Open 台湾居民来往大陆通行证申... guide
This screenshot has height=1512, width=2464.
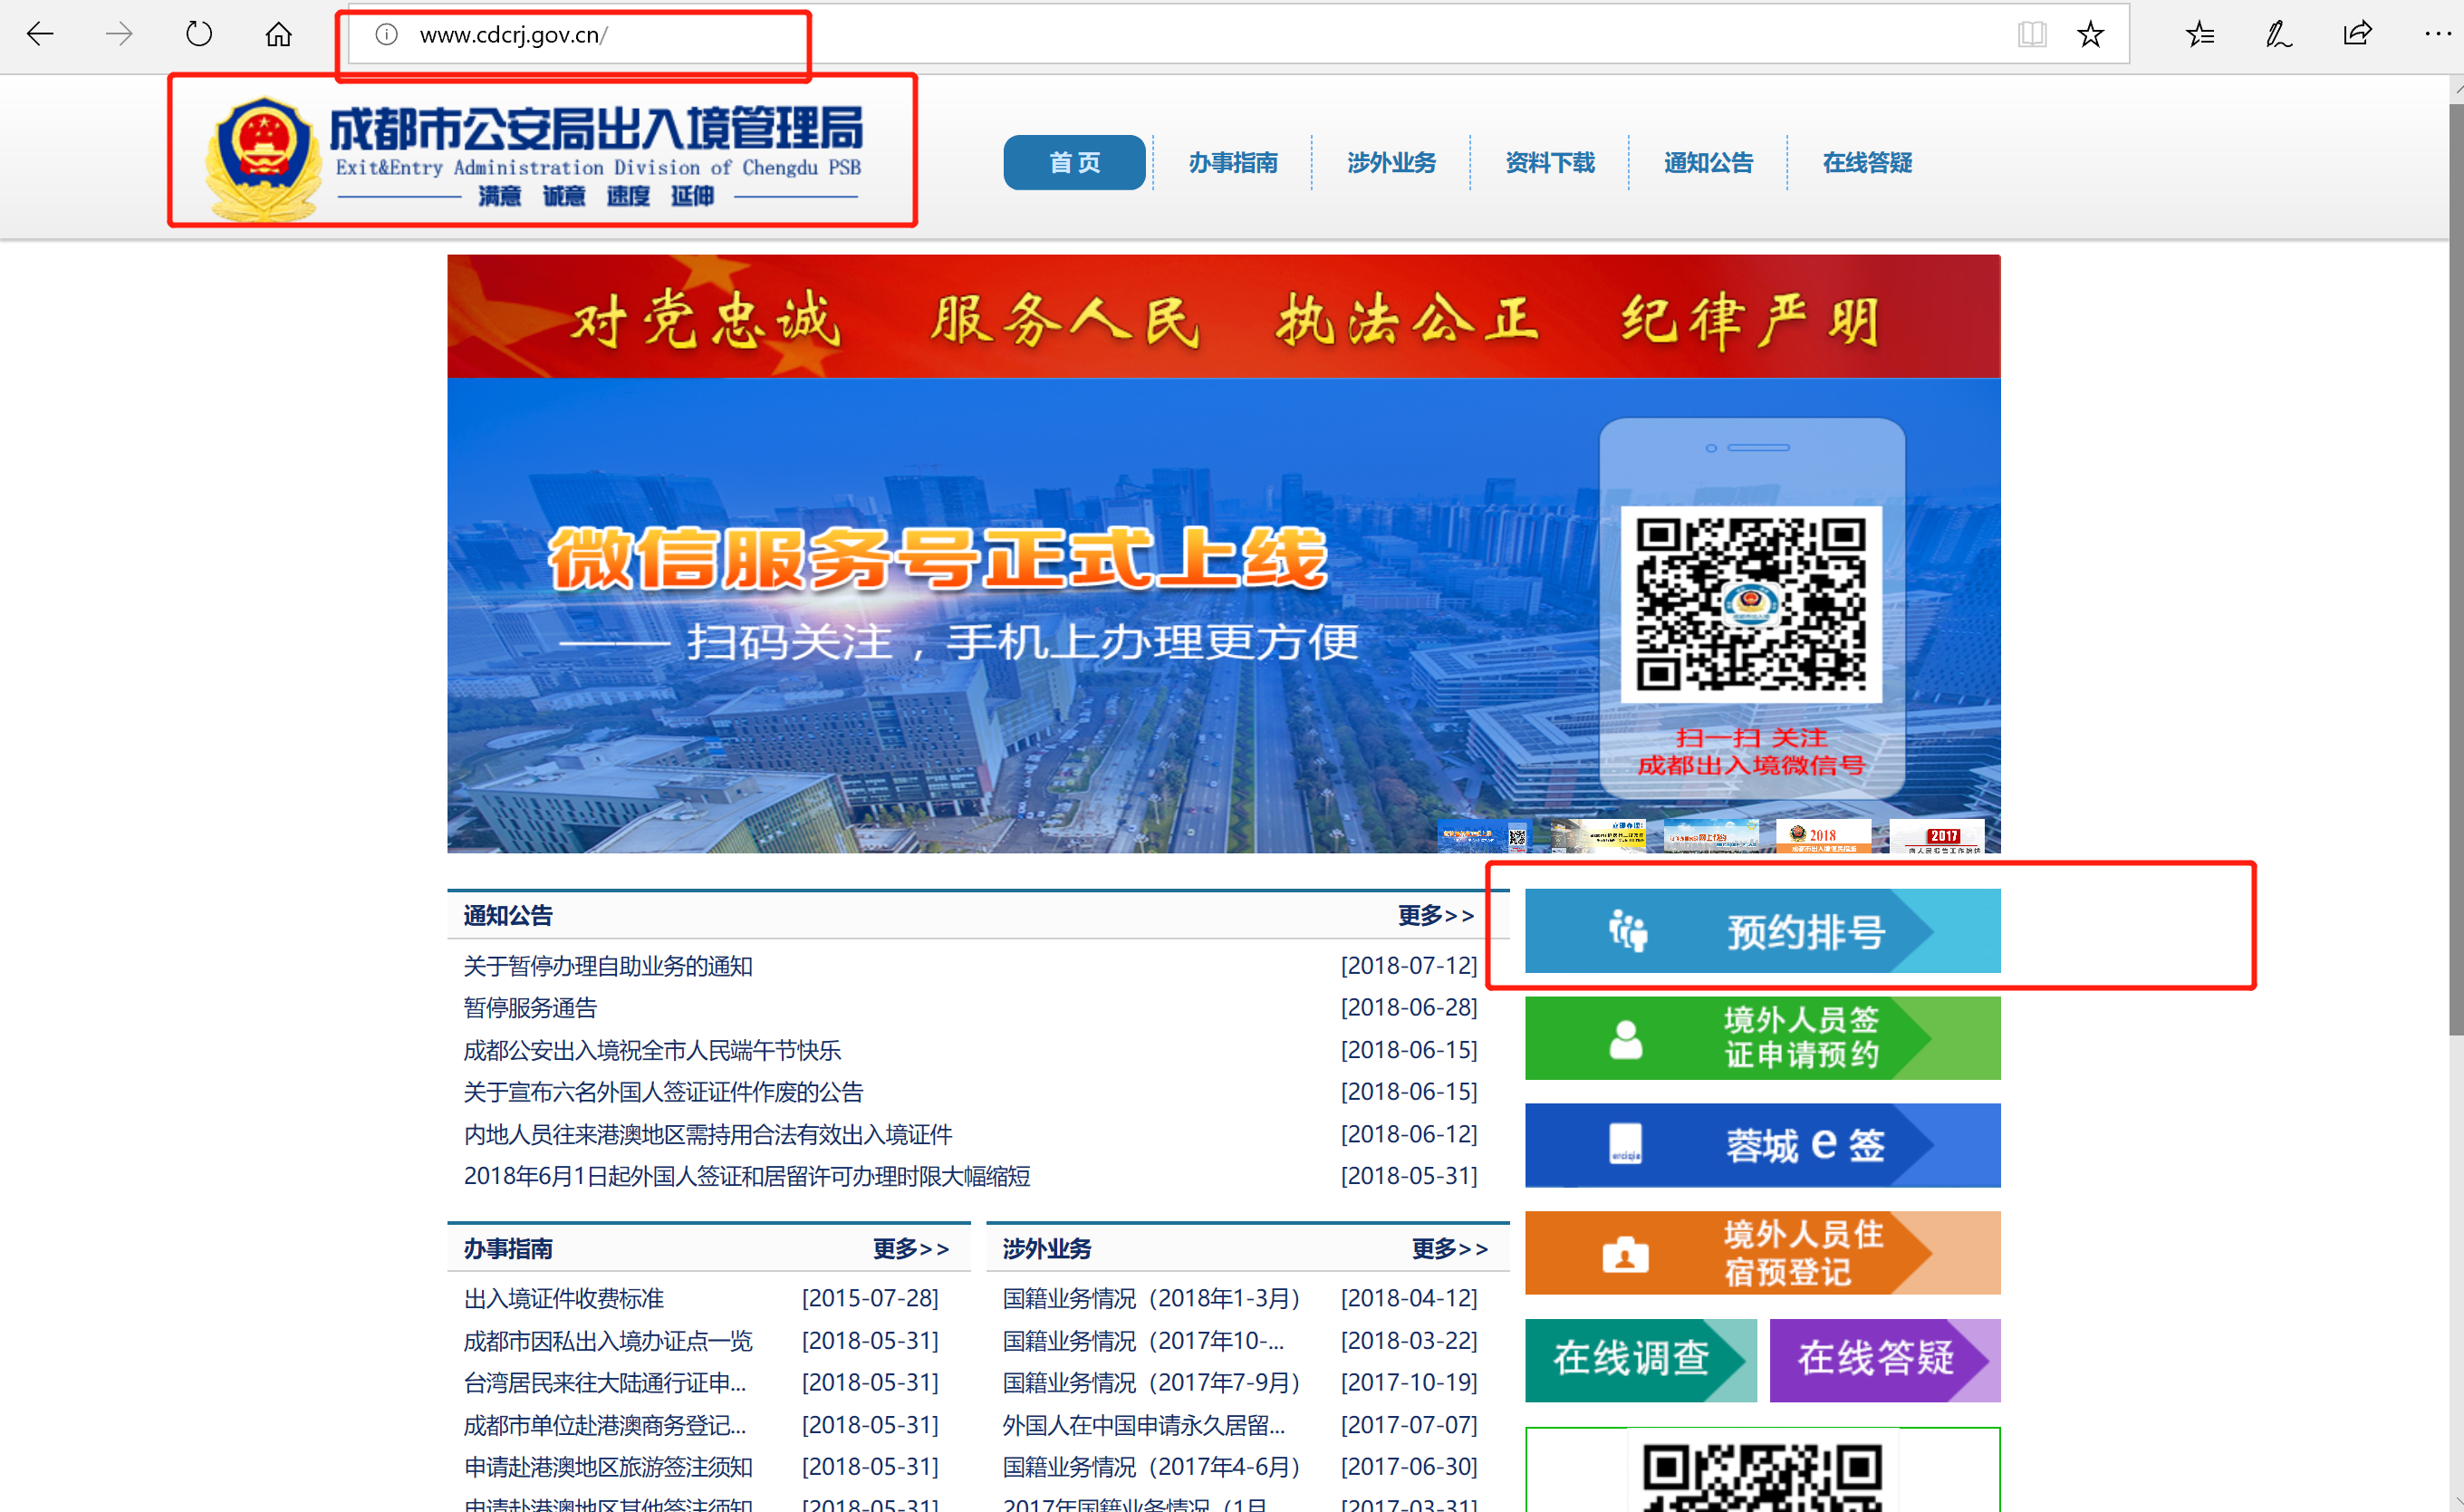(x=605, y=1383)
